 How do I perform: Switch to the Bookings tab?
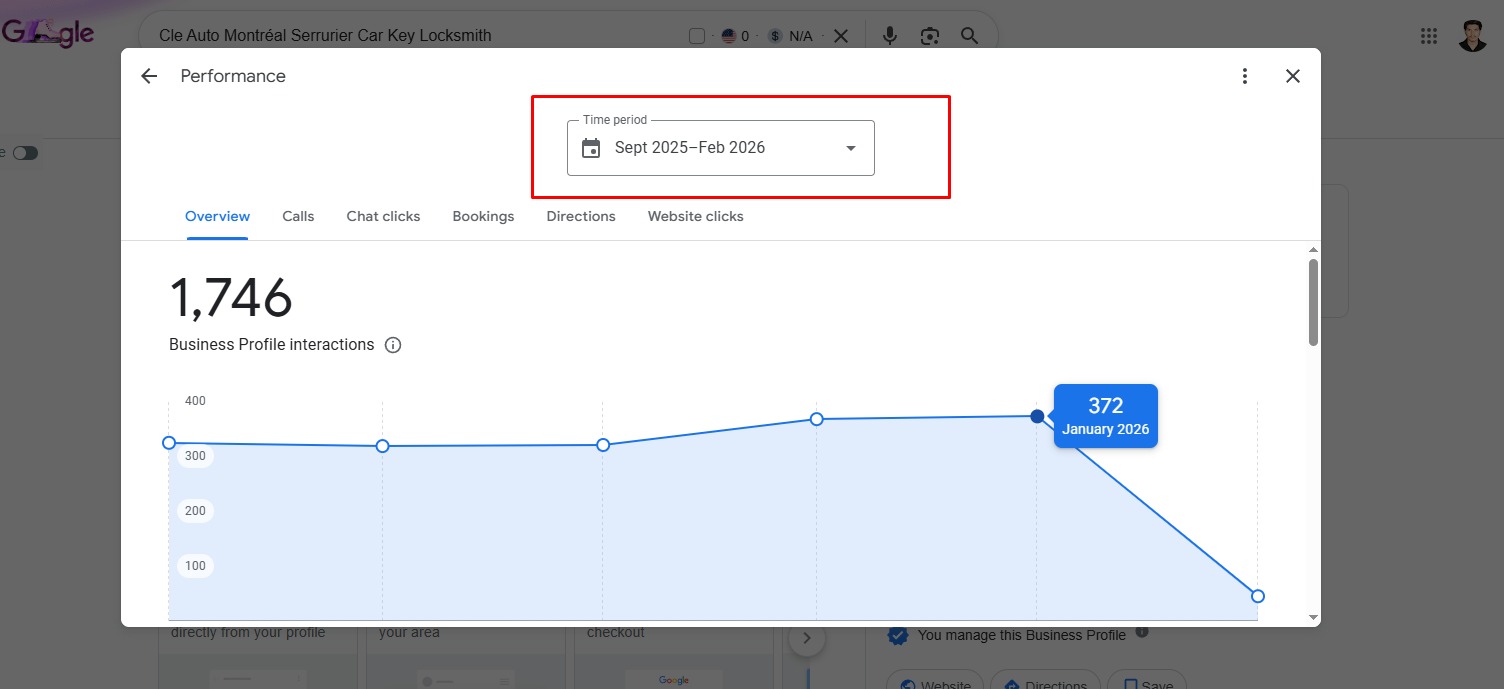point(483,216)
